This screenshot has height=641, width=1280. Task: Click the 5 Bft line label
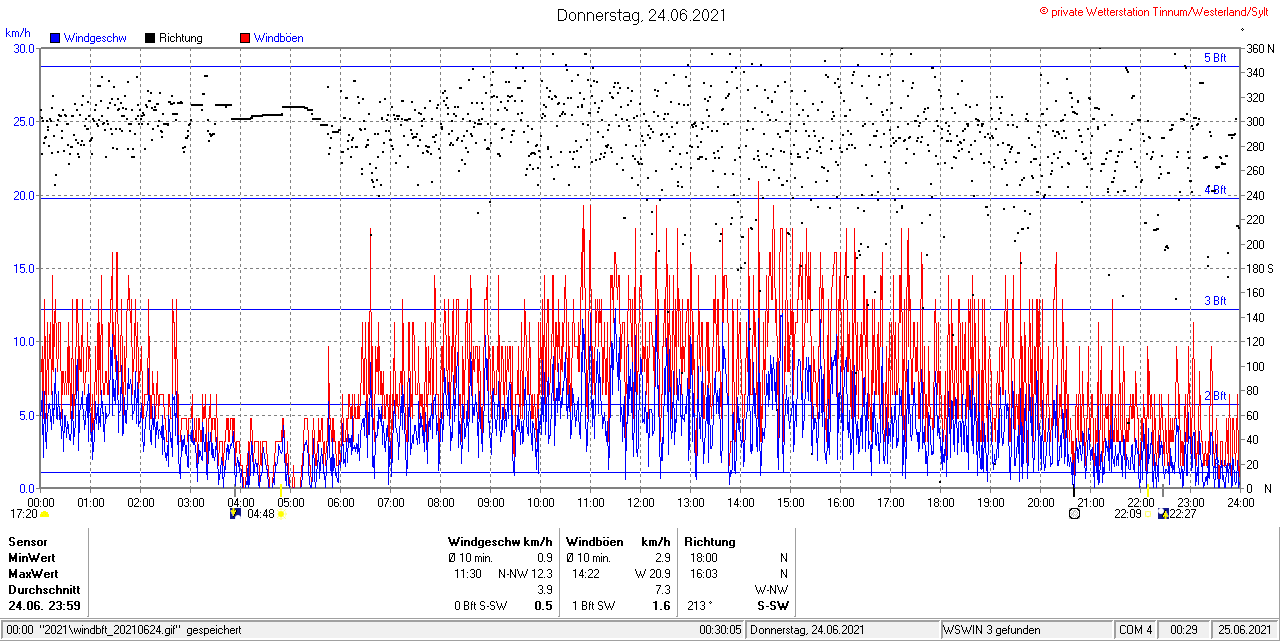[x=1215, y=58]
